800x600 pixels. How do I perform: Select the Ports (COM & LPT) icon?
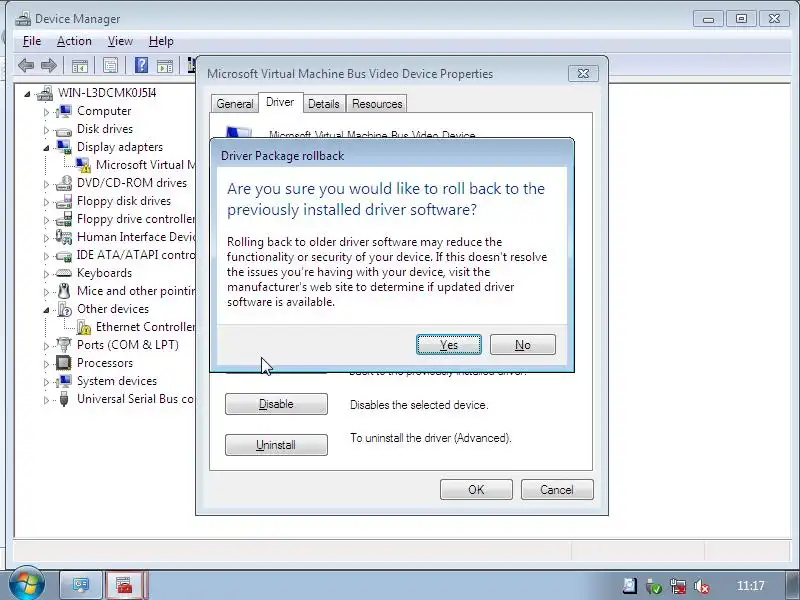click(x=64, y=345)
